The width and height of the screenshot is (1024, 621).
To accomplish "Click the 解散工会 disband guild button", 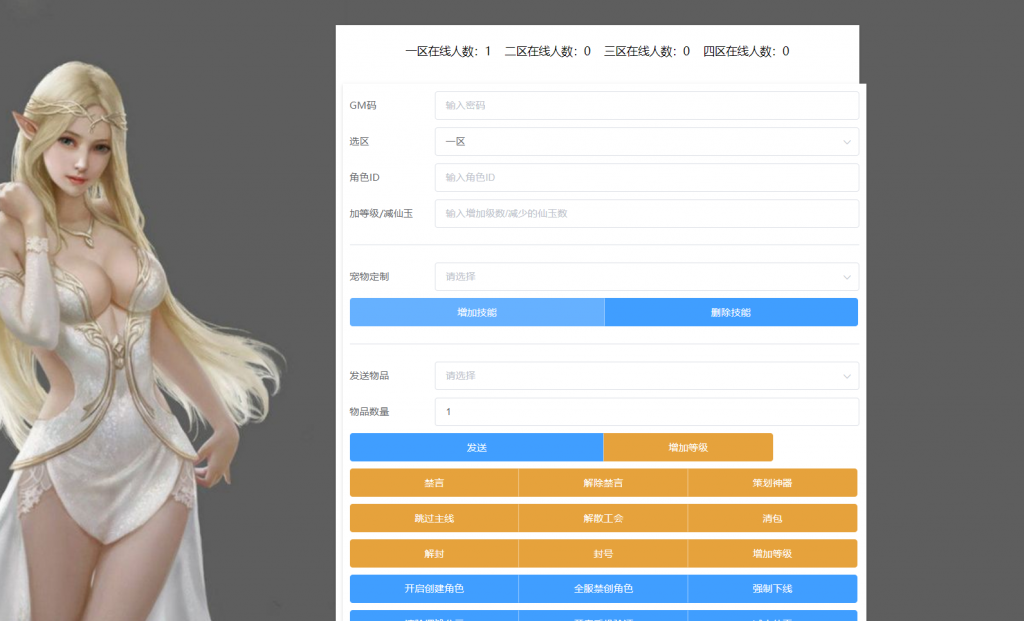I will click(603, 518).
